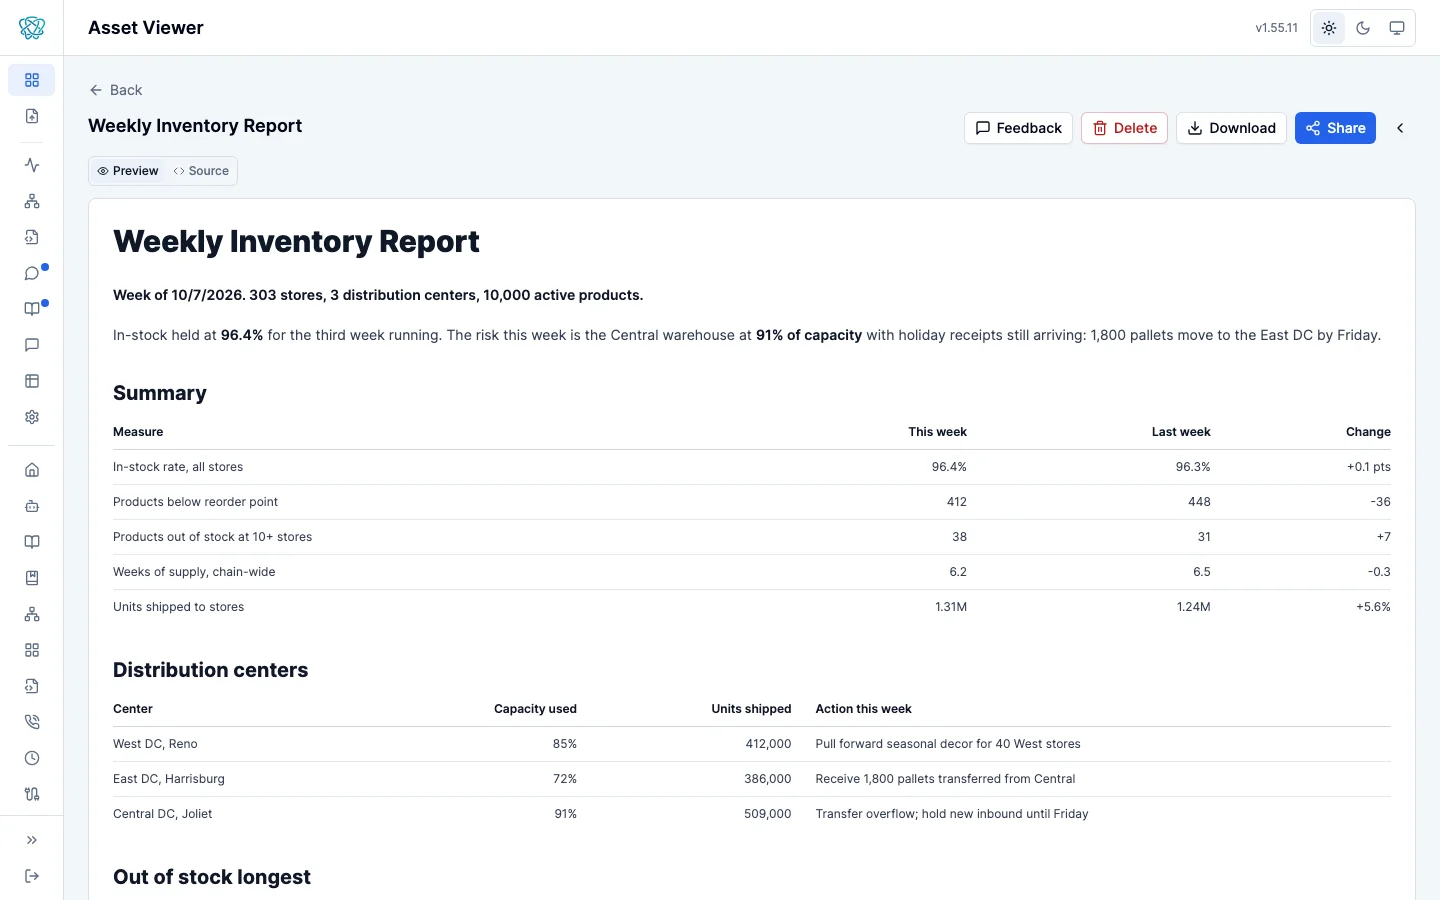
Task: Click the Summary section heading
Action: 160,393
